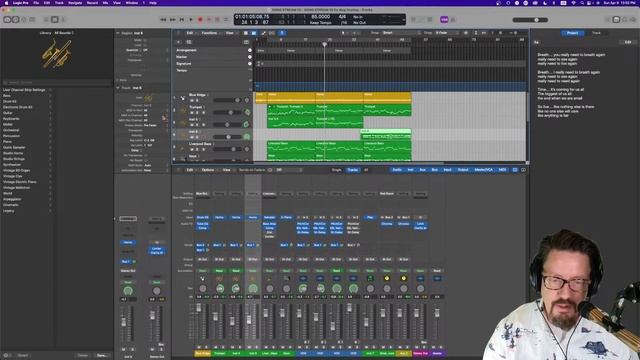Toggle the Note Pad button at top right
640x360 pixels.
[616, 20]
